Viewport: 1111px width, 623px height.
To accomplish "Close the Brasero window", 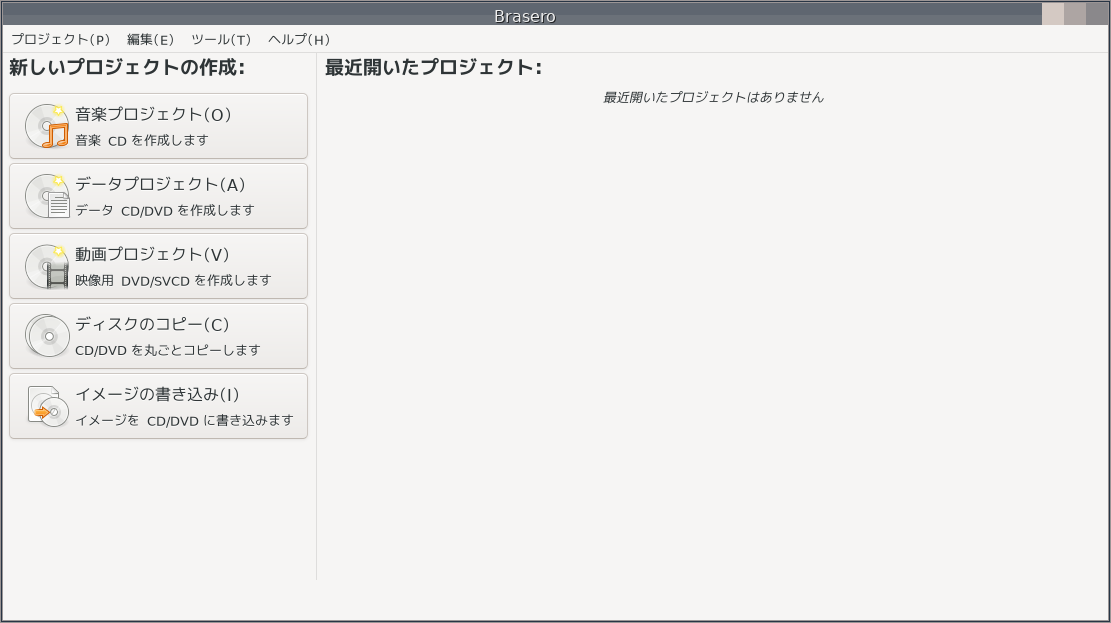I will (1097, 14).
